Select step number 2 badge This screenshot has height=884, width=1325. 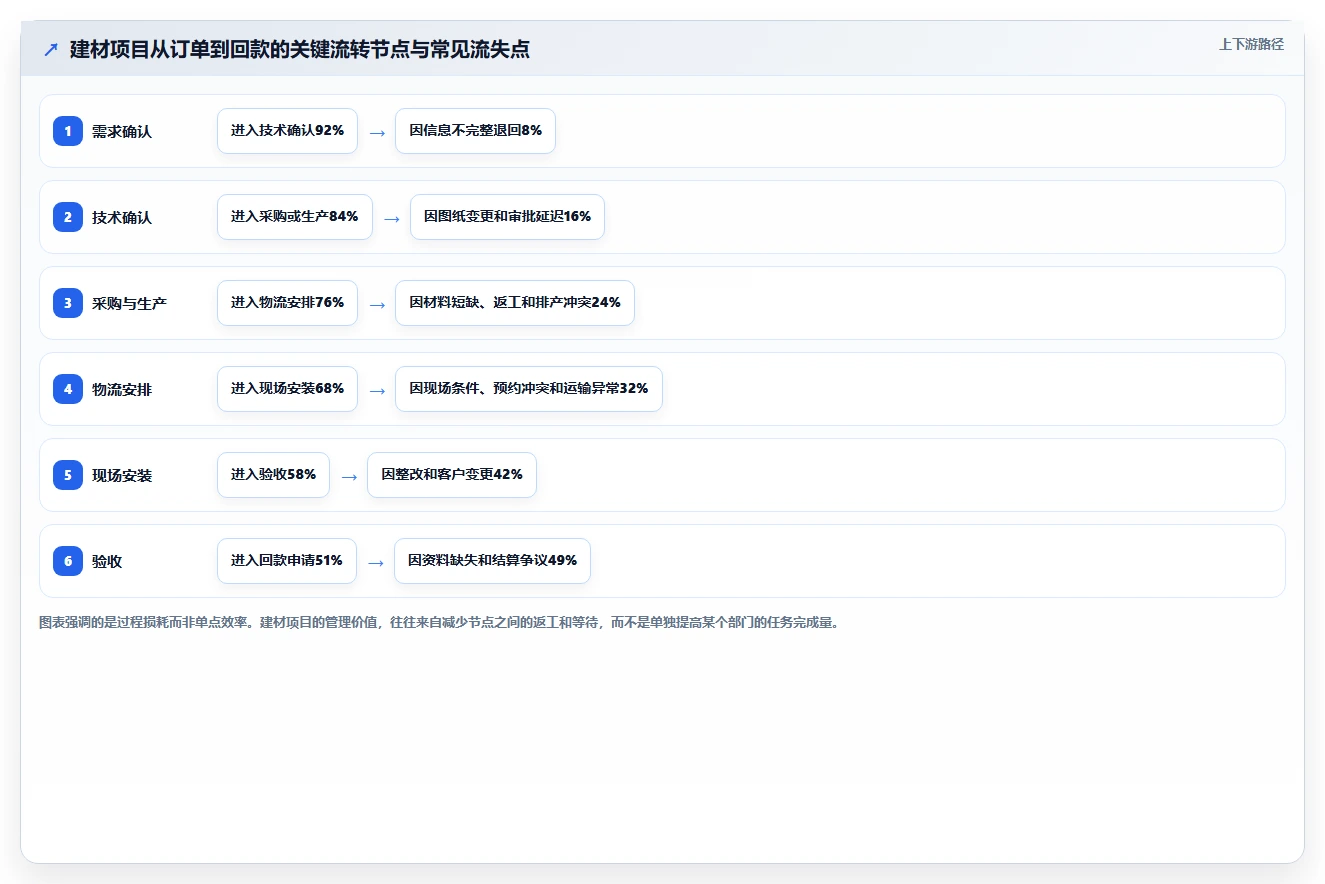pyautogui.click(x=68, y=217)
